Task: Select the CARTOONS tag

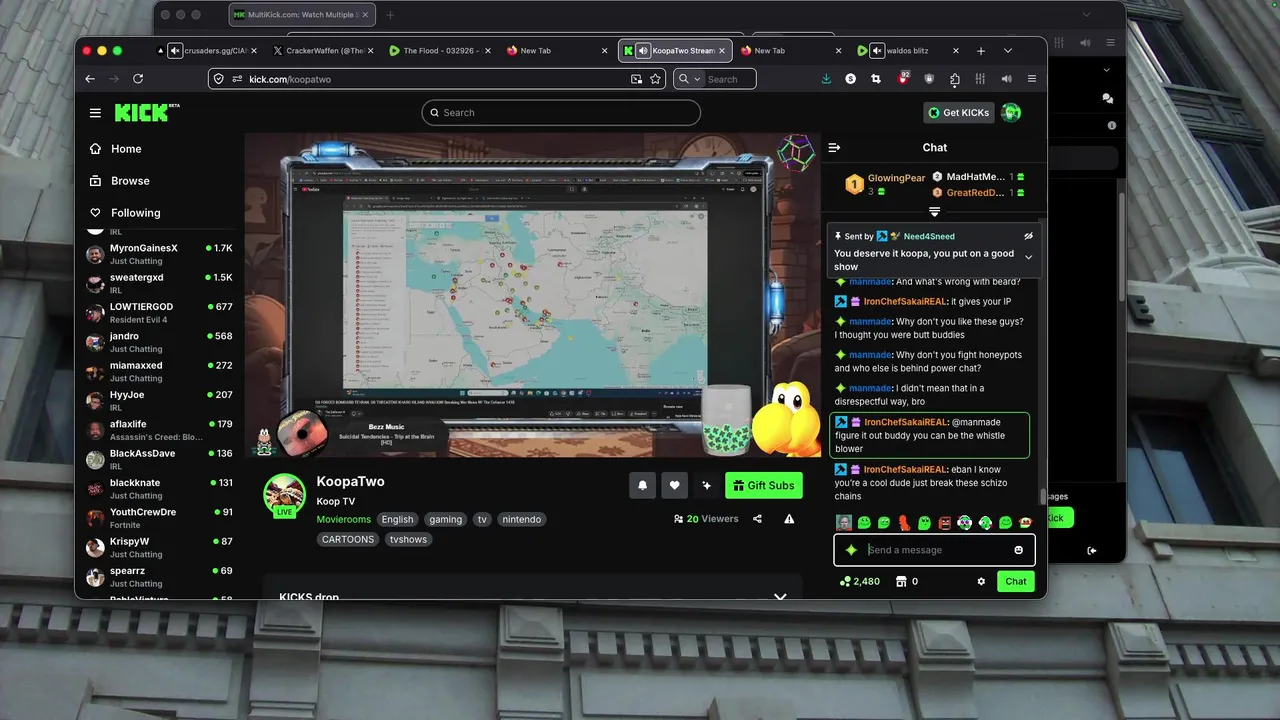Action: point(348,539)
